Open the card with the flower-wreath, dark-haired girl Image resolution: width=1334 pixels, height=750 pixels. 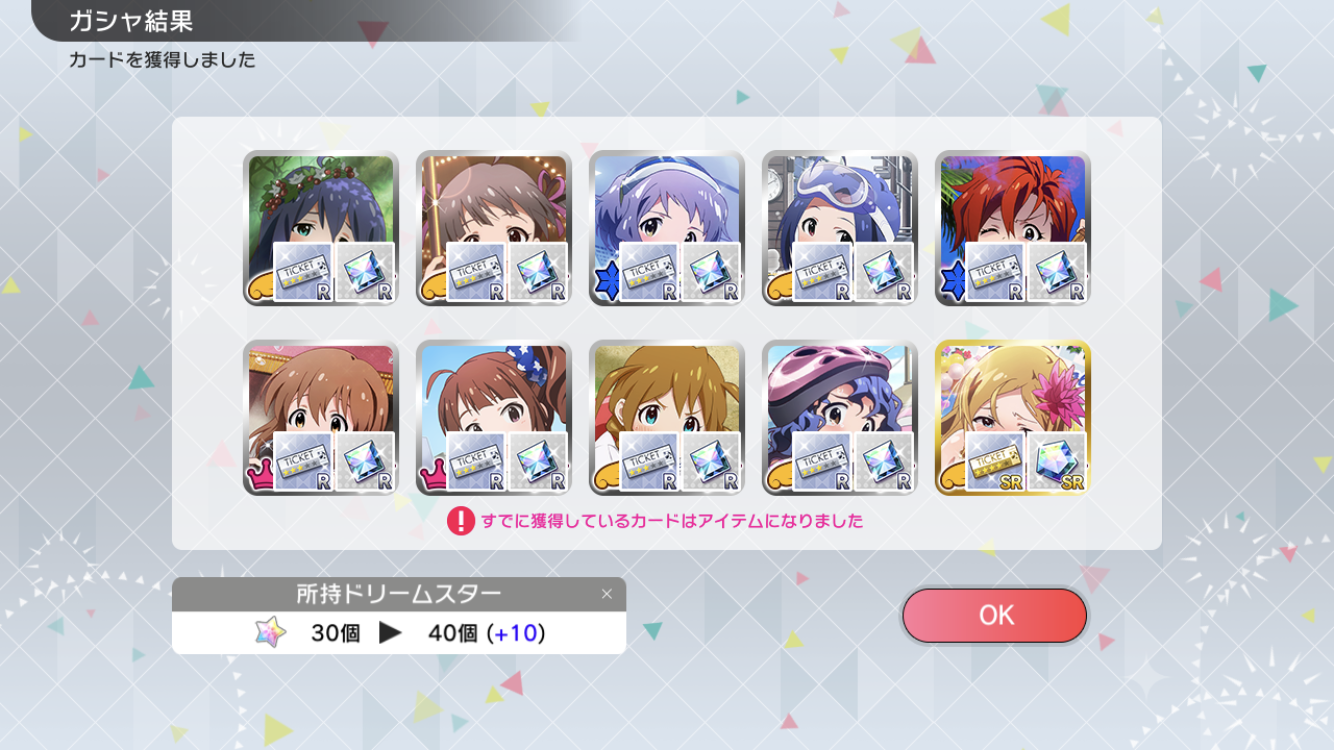click(x=321, y=228)
